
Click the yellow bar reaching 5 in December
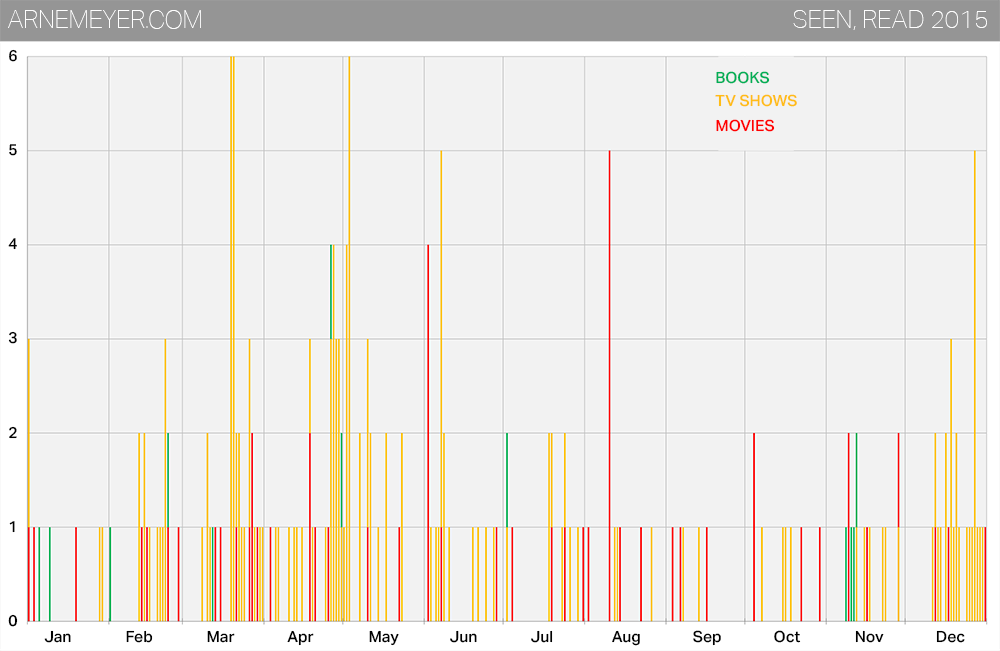[x=974, y=386]
